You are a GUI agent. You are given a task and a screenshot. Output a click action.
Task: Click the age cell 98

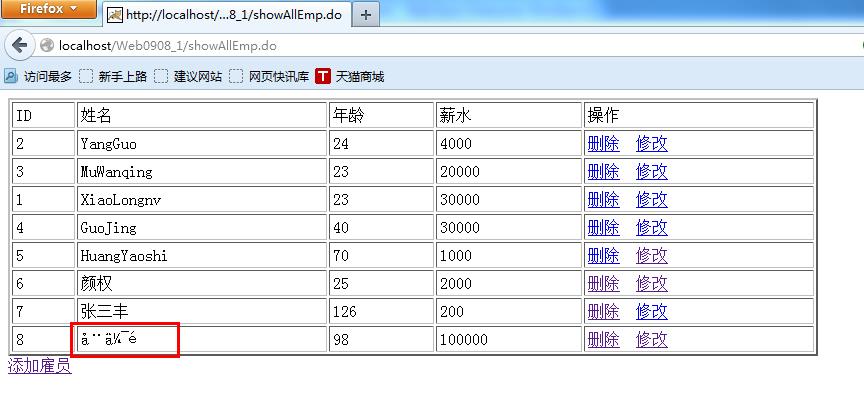point(381,339)
